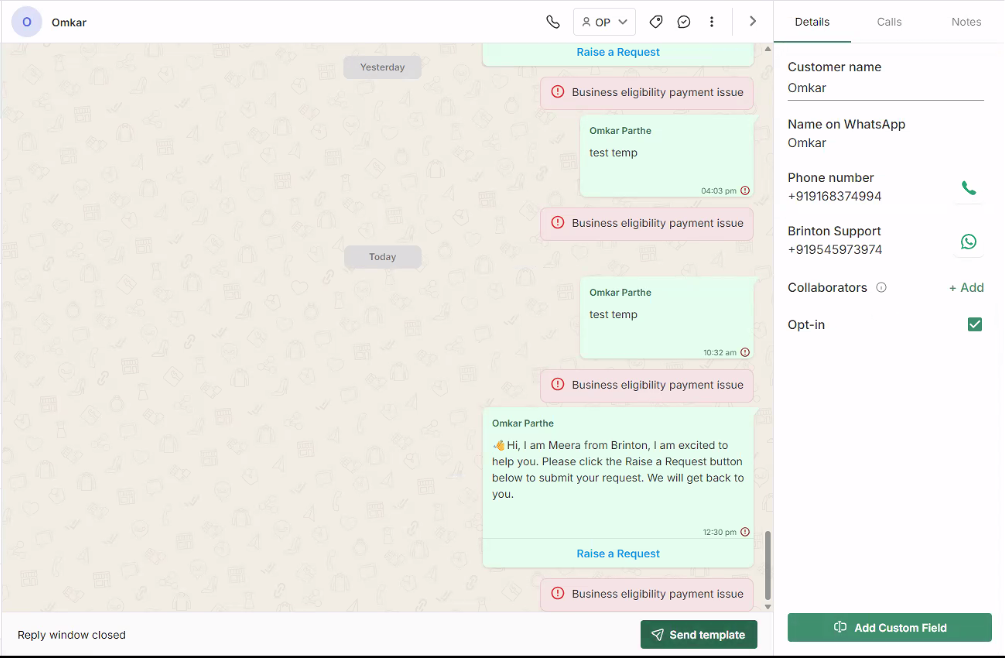Switch to the Notes tab

(966, 22)
